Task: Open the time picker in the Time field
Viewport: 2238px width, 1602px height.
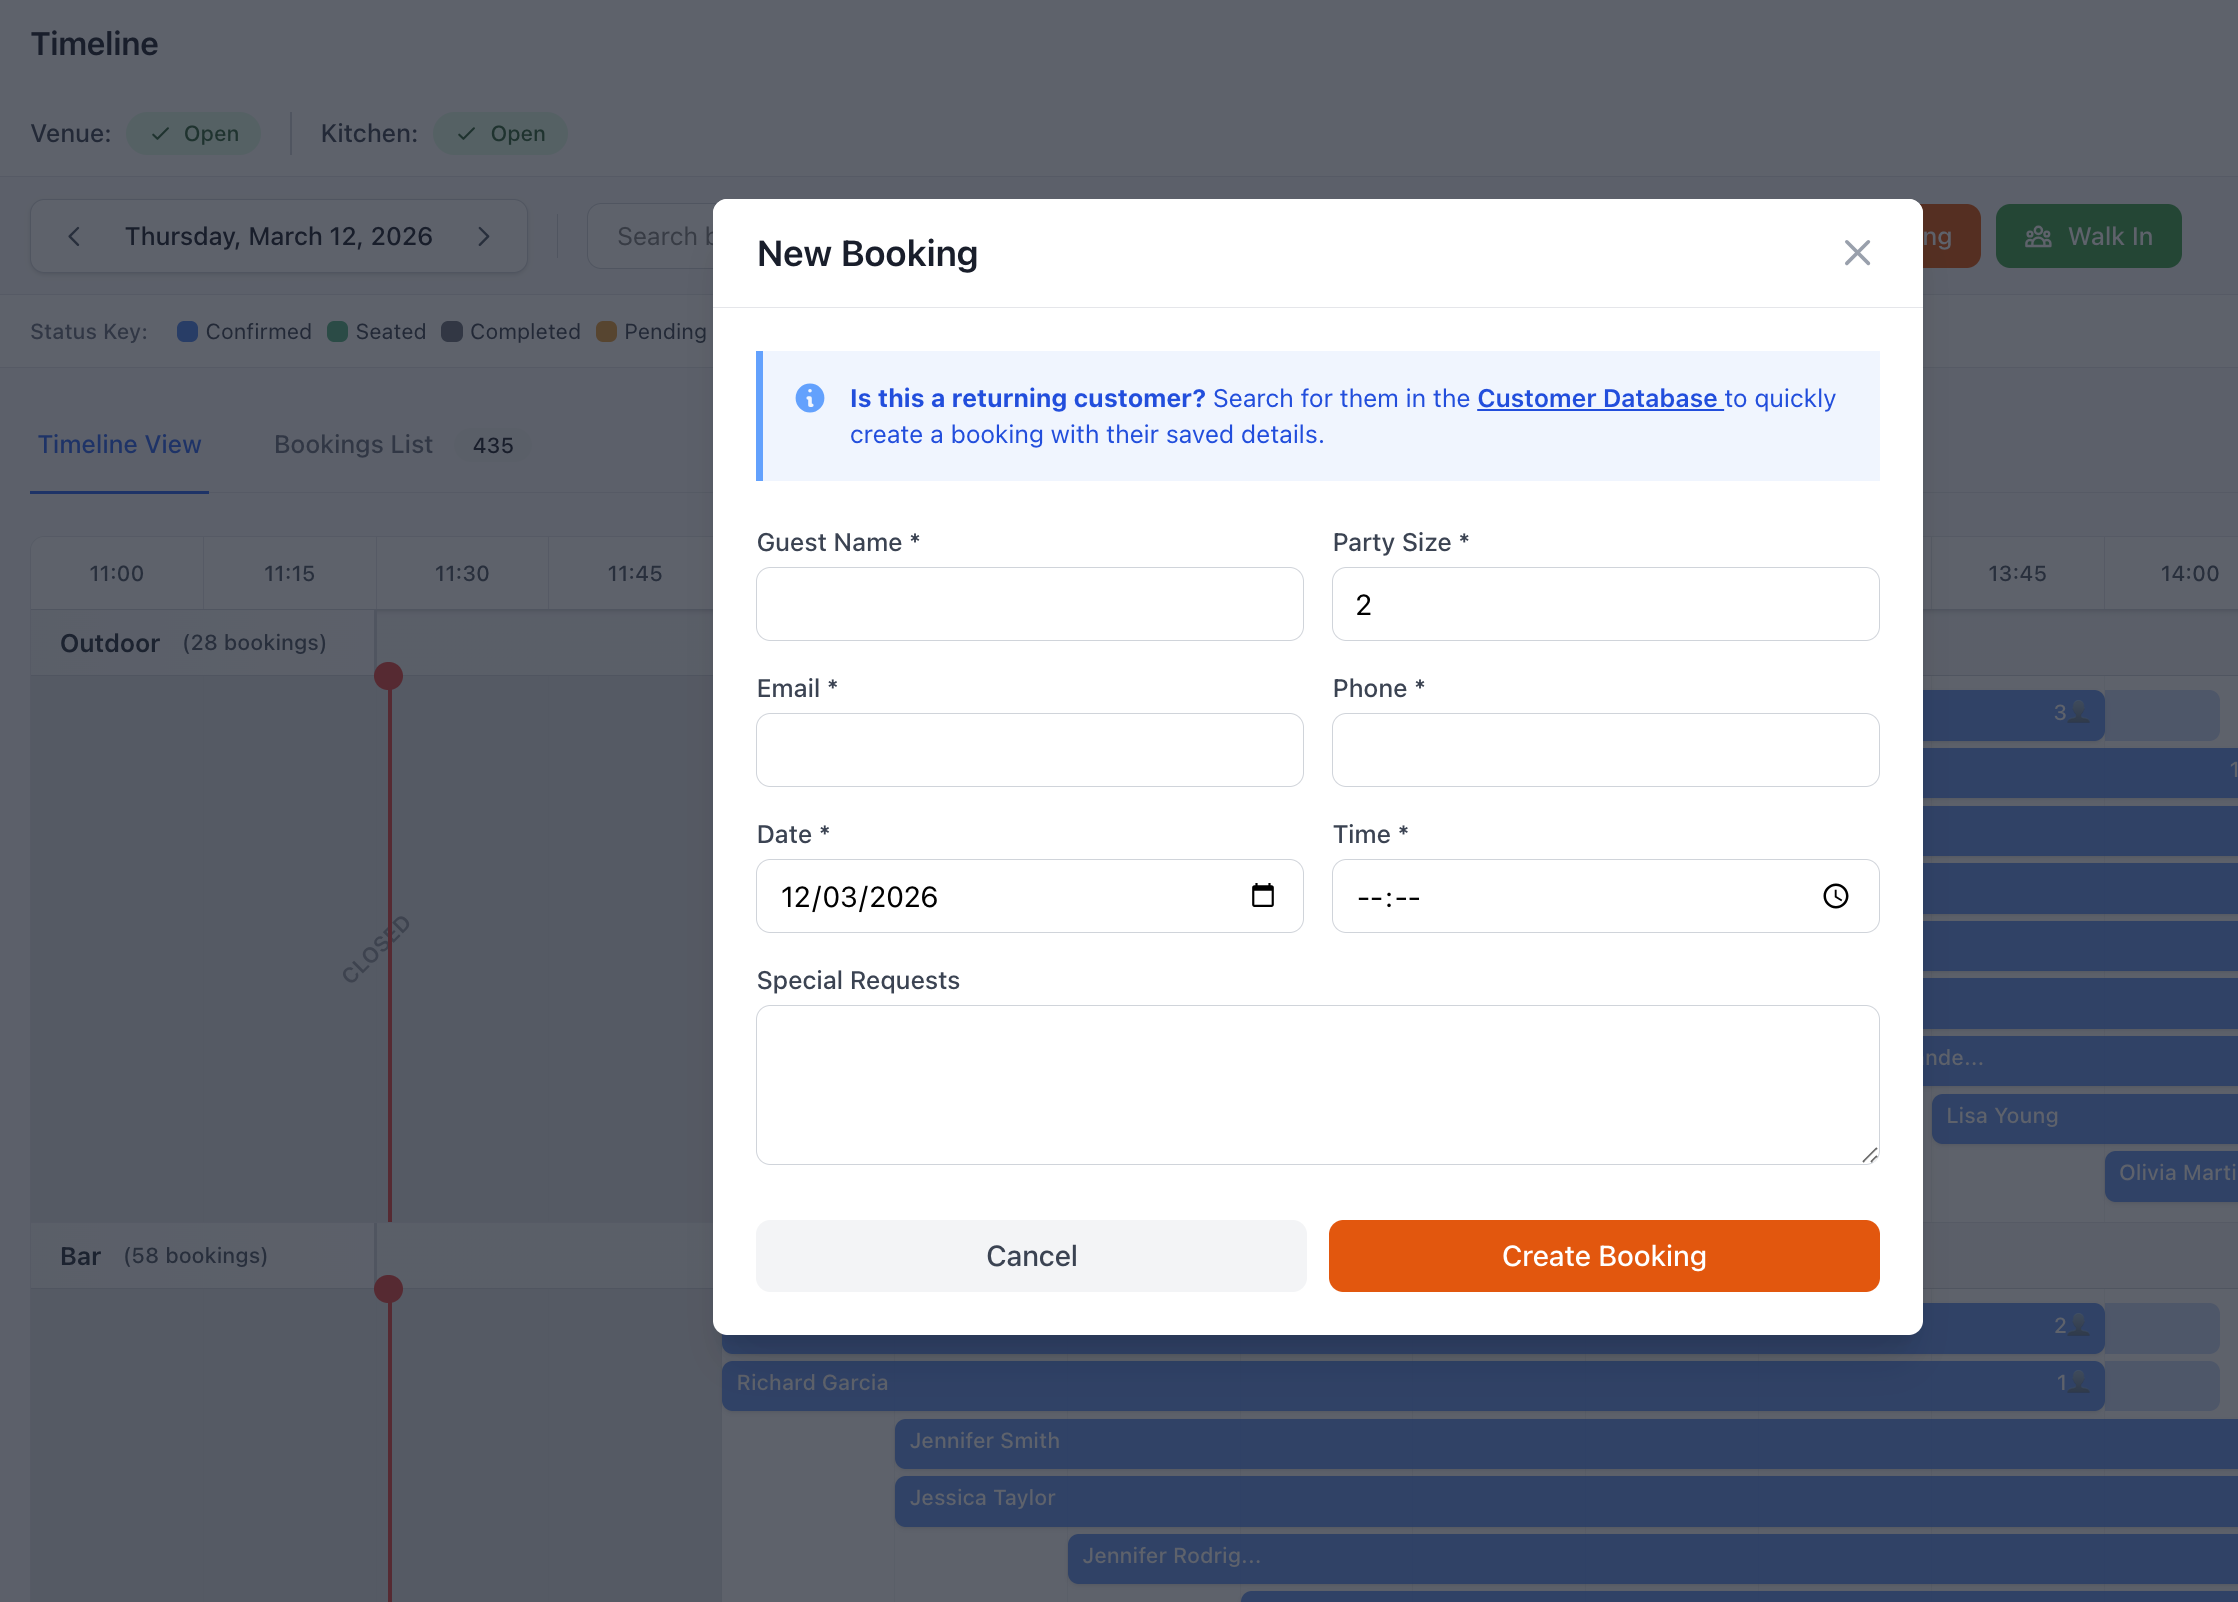Action: (x=1835, y=896)
